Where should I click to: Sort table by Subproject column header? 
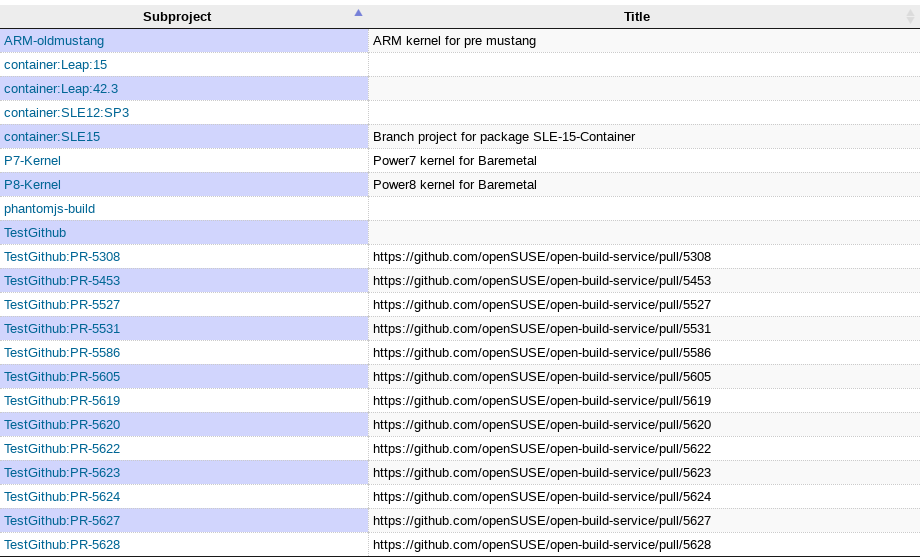coord(177,17)
